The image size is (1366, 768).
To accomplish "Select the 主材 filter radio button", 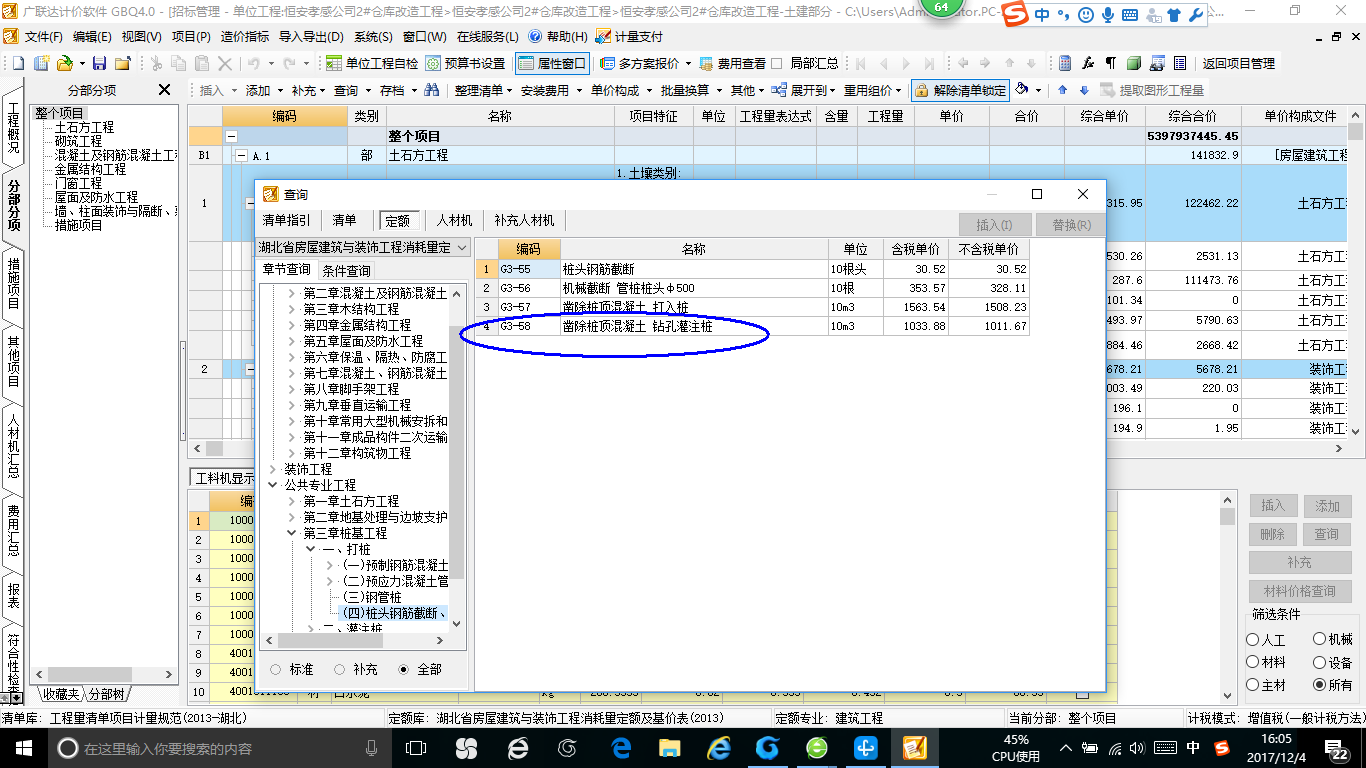I will [1253, 685].
